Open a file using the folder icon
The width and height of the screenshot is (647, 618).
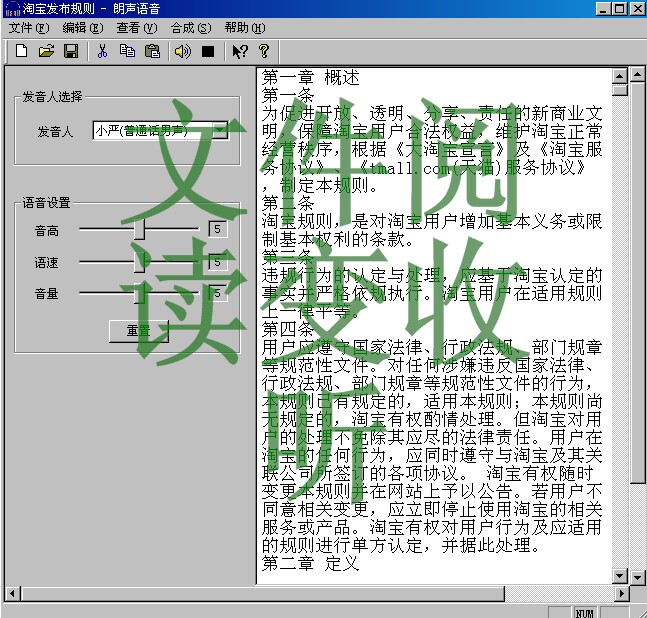click(46, 51)
